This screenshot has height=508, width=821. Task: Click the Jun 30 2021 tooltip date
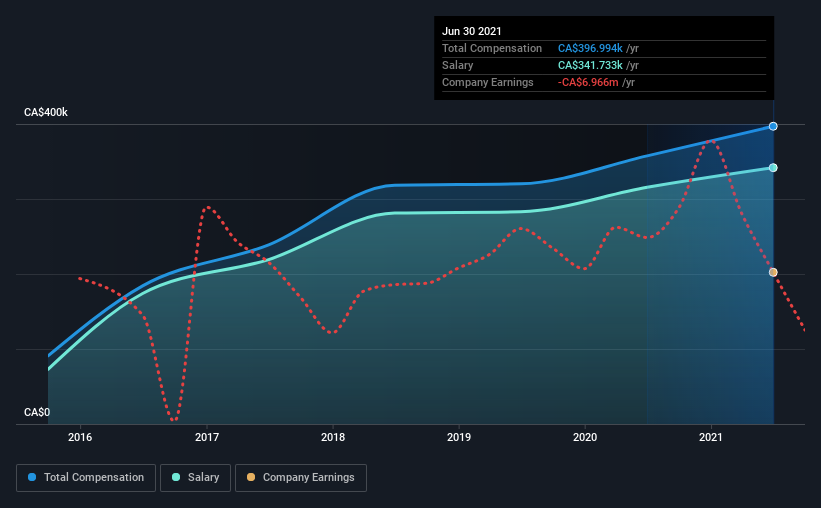click(x=472, y=31)
